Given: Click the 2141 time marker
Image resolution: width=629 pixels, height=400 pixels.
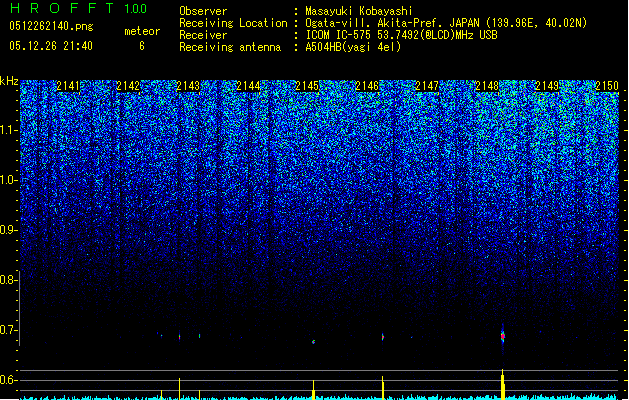Looking at the screenshot, I should coord(68,86).
